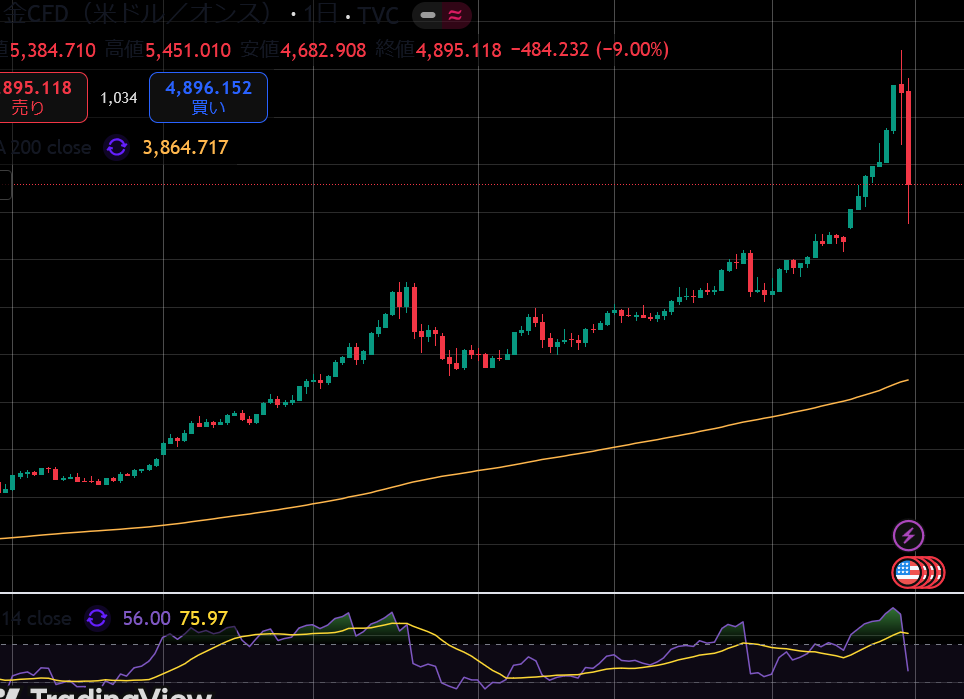Click the white separator above RSI pane

point(480,593)
